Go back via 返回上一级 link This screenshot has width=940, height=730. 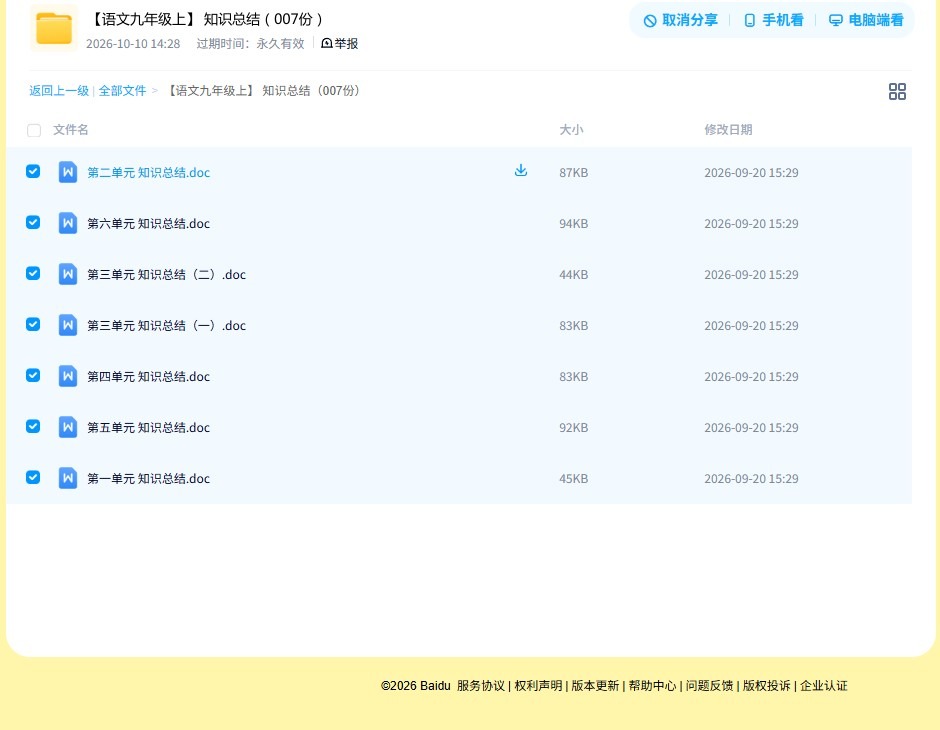pos(59,91)
